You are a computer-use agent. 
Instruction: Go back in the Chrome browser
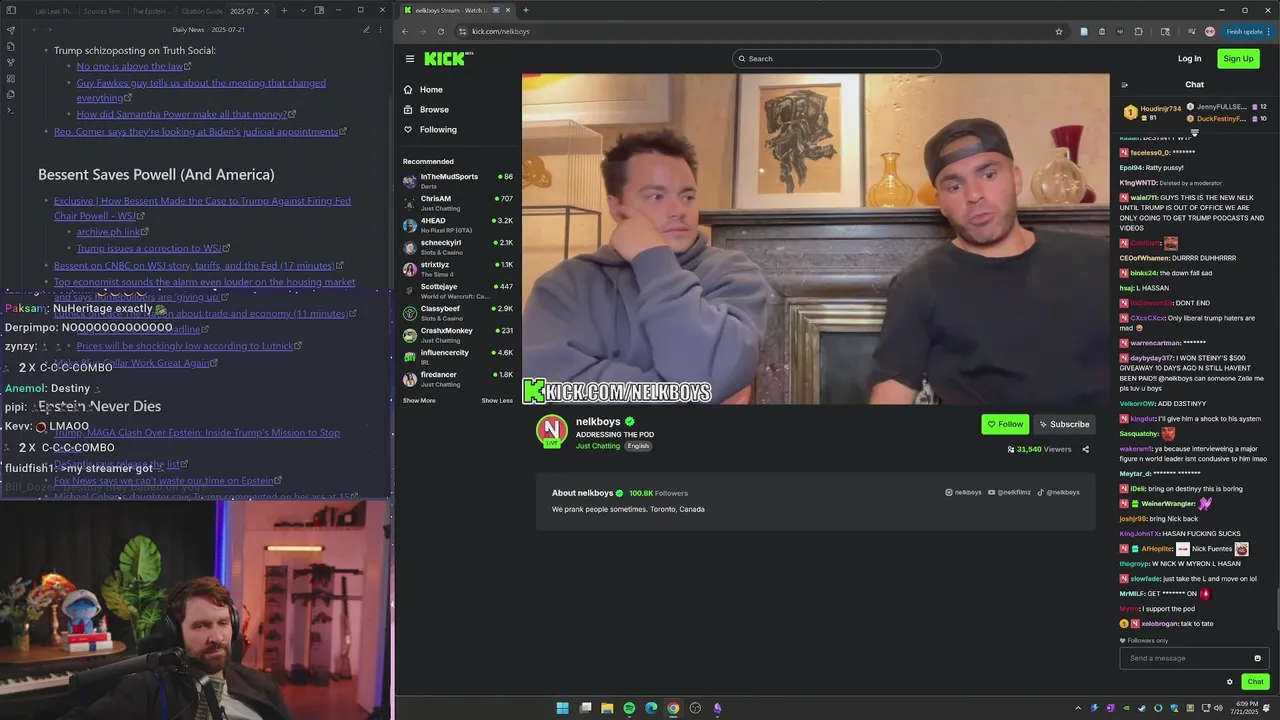pos(405,31)
